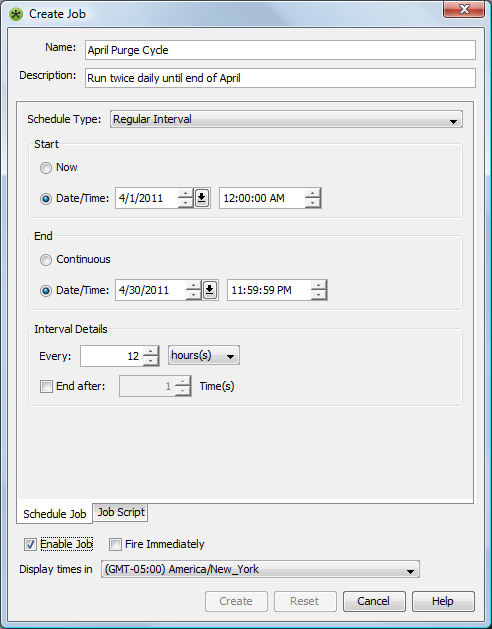Open the End date calendar picker icon
Screen dimensions: 492x629
pos(210,290)
